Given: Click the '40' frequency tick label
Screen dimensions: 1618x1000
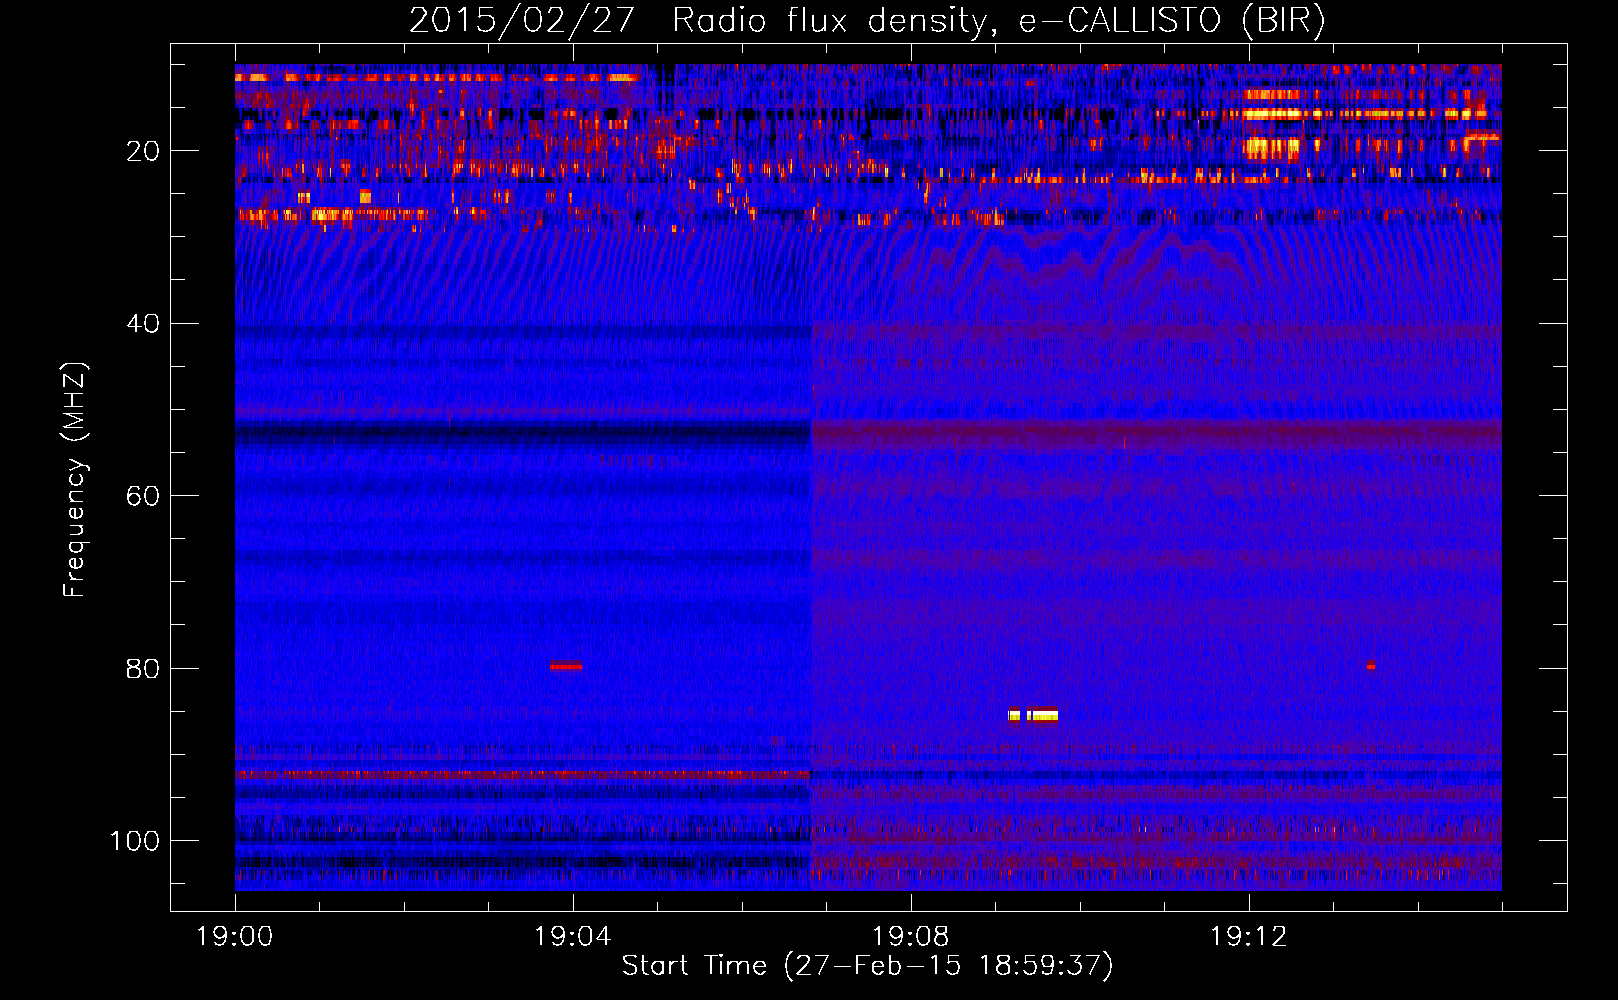Looking at the screenshot, I should click(143, 324).
